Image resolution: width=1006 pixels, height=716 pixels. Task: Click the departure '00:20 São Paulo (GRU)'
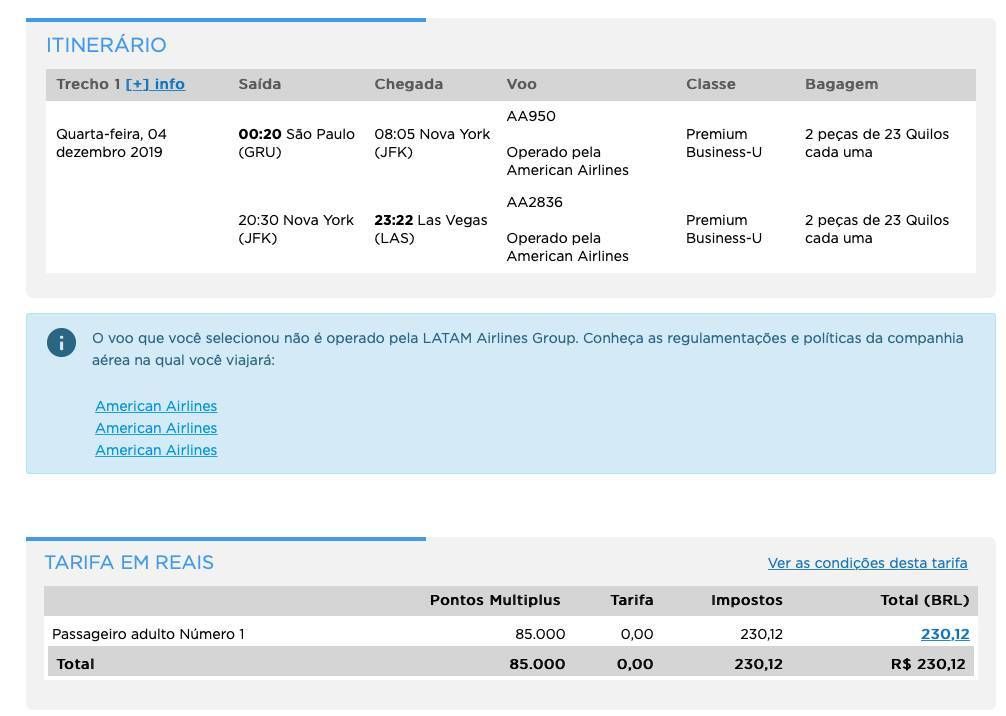(x=296, y=143)
